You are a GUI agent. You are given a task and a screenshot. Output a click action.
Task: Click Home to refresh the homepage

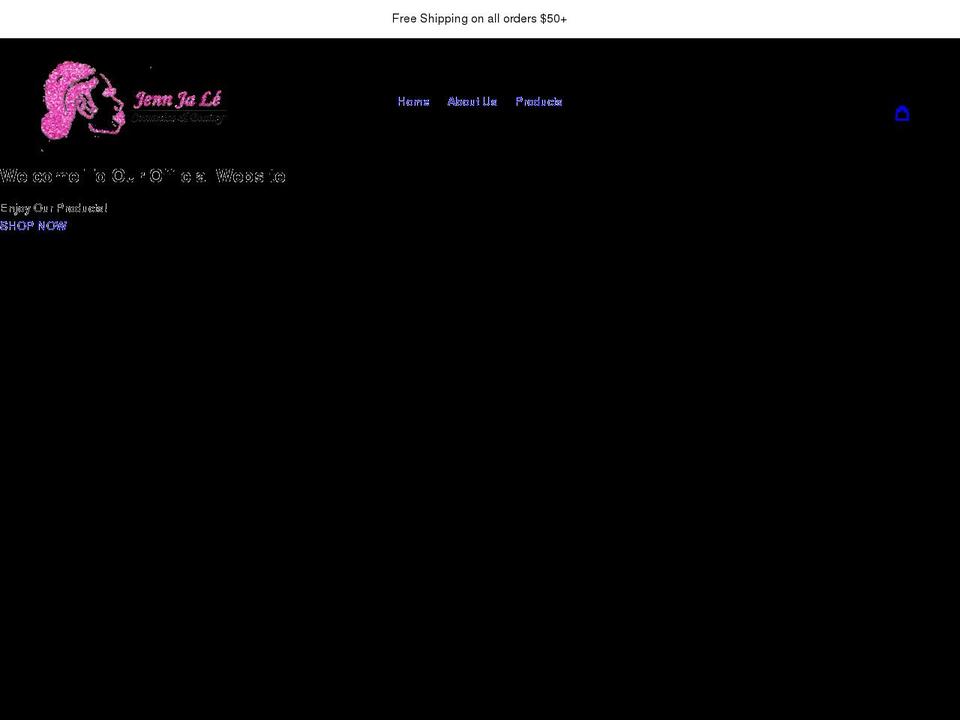413,101
